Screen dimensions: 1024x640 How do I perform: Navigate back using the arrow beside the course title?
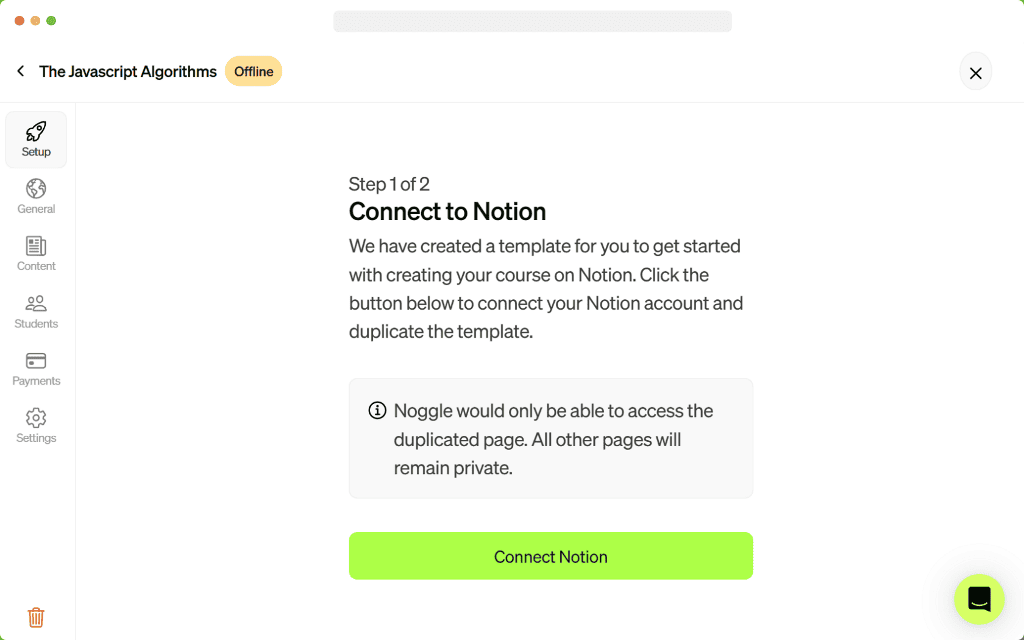click(20, 71)
